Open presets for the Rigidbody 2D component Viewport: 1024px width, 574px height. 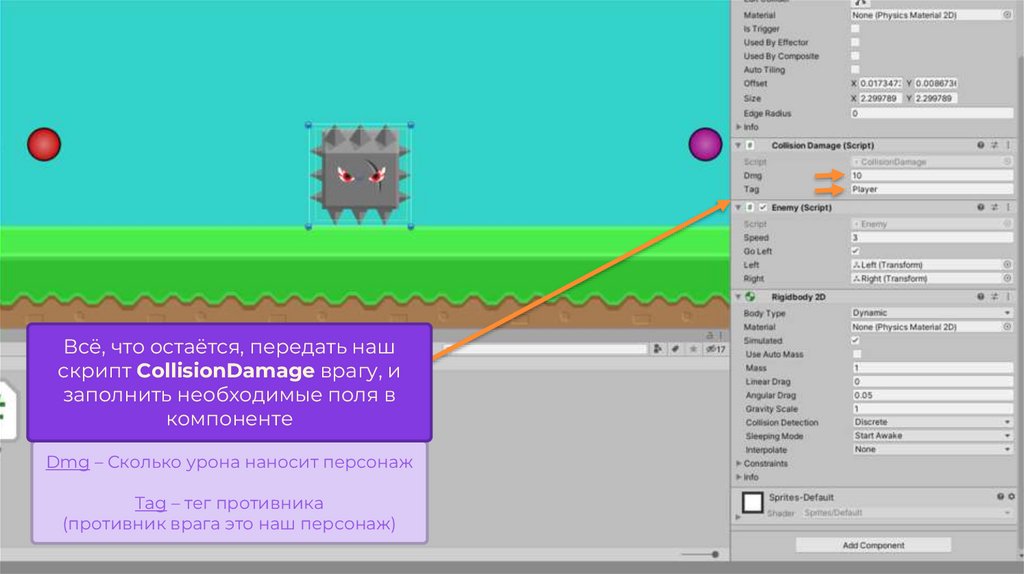pyautogui.click(x=994, y=296)
